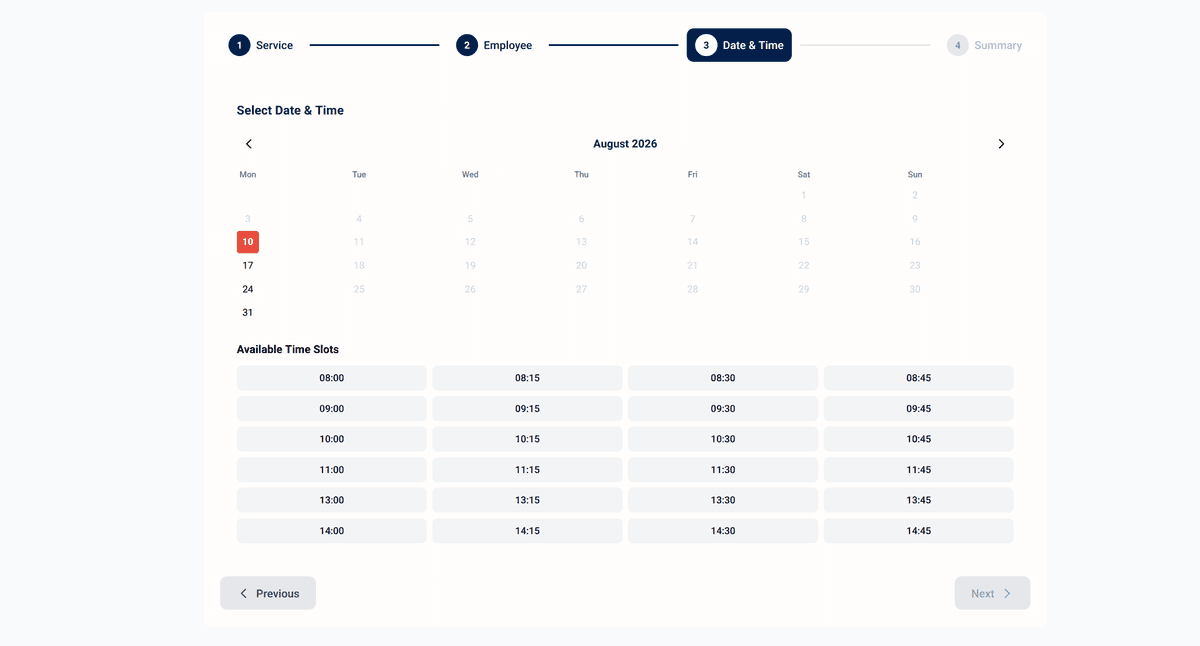Screen dimensions: 1200x646
Task: Choose the 09:30 time slot
Action: pos(723,408)
